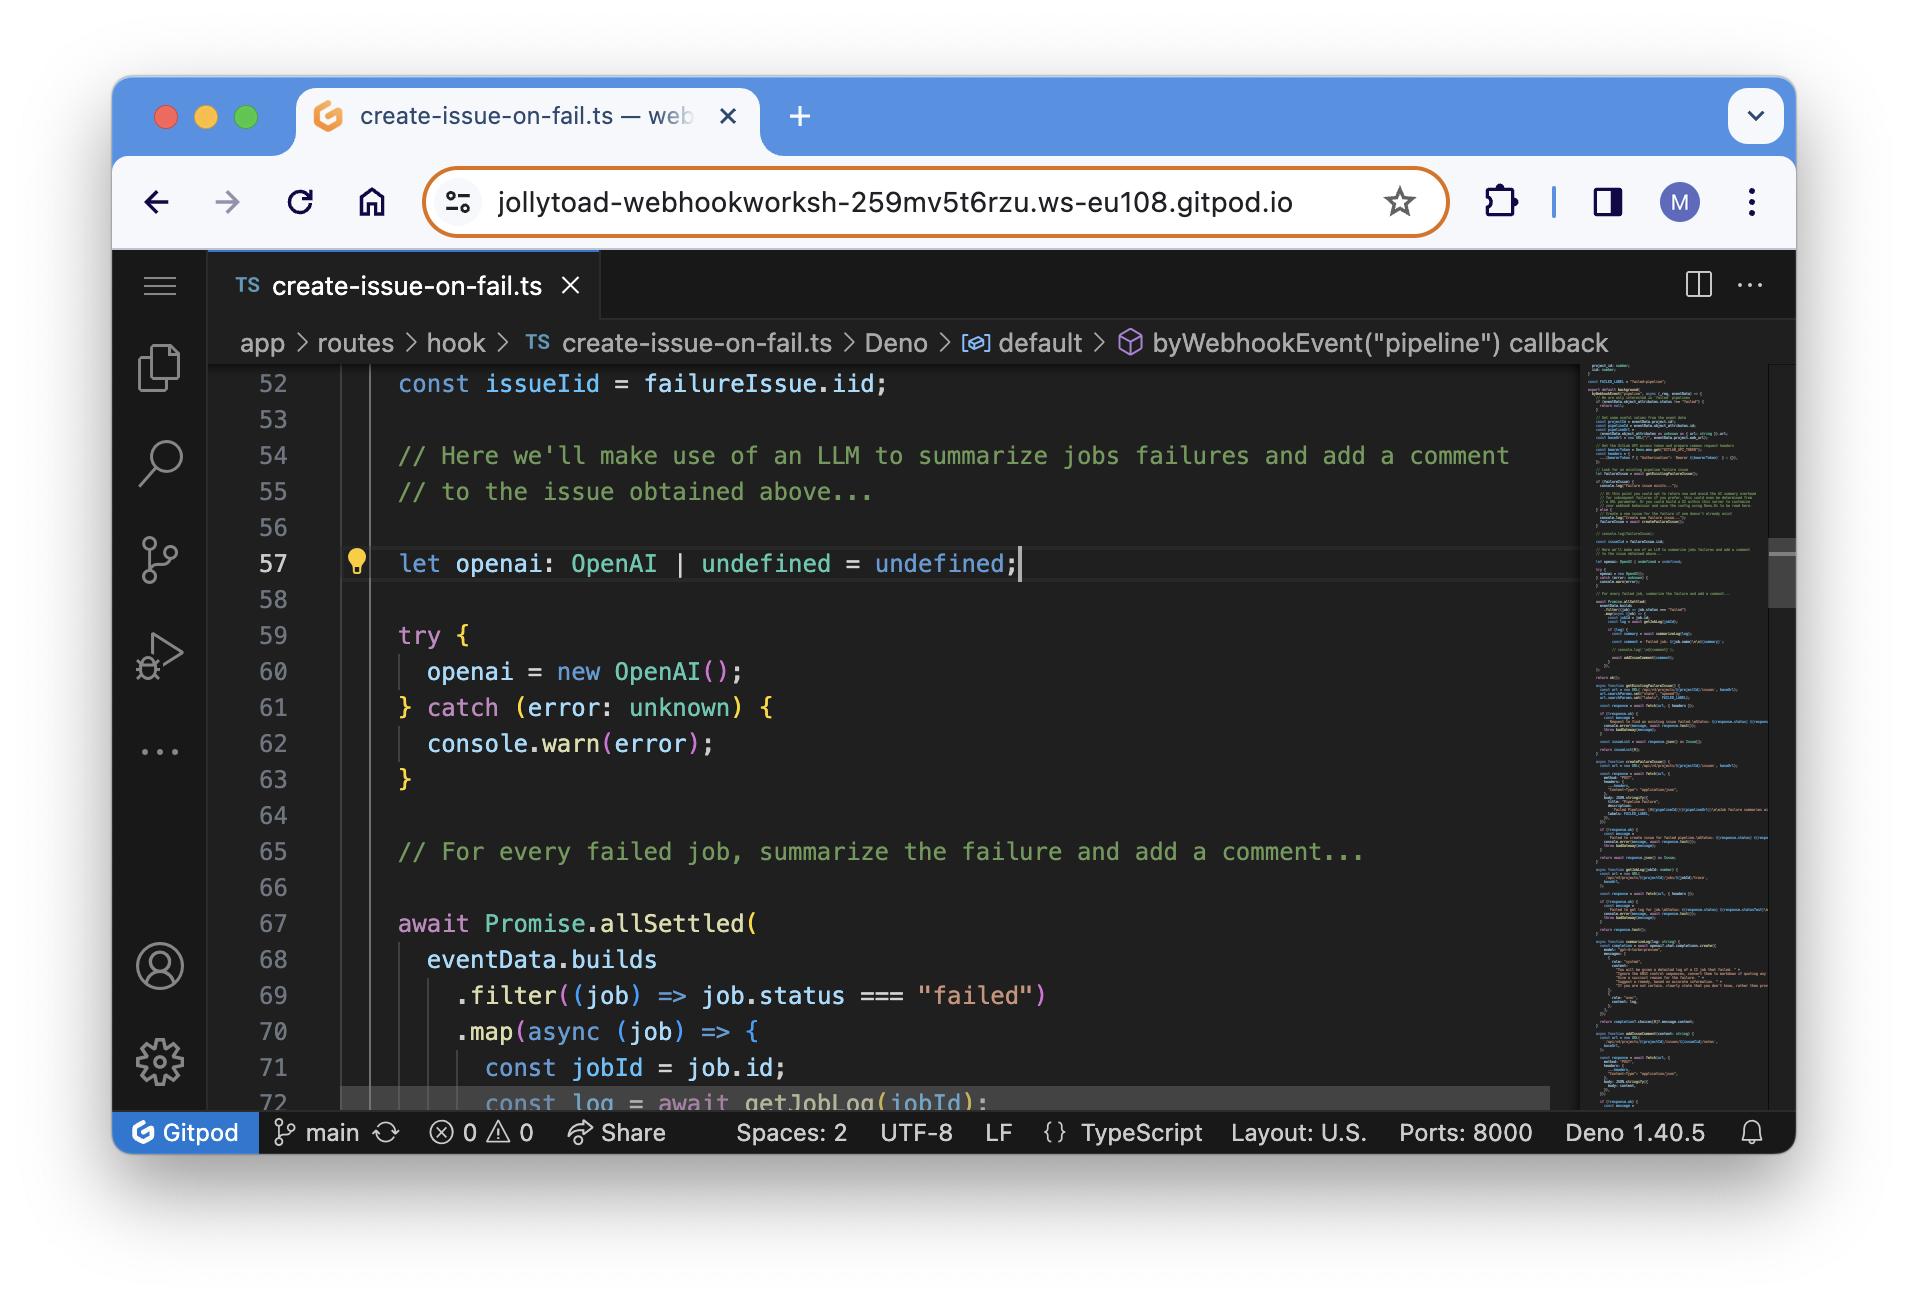Image resolution: width=1908 pixels, height=1302 pixels.
Task: Bookmark this page with the star
Action: pyautogui.click(x=1399, y=203)
